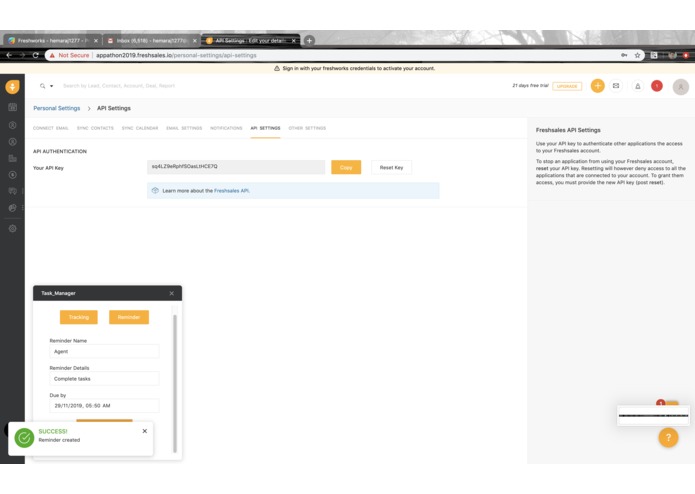The image size is (695, 494).
Task: Click the browser address bar URL
Action: pyautogui.click(x=176, y=55)
